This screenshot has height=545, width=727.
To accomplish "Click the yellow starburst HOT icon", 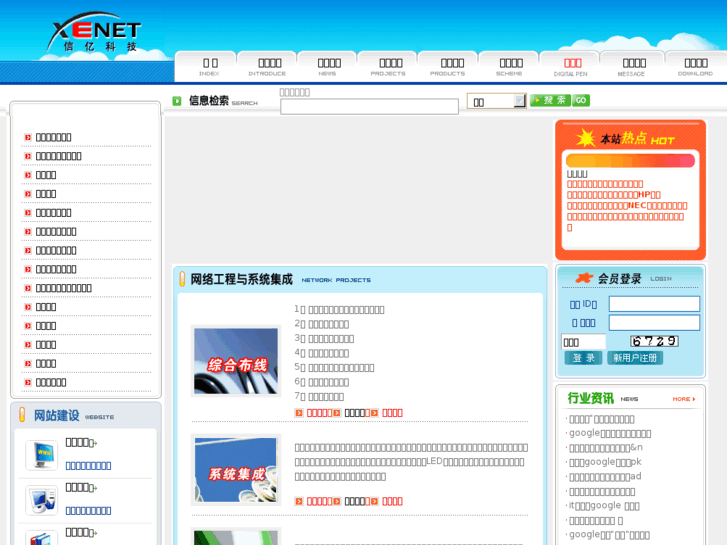I will pyautogui.click(x=586, y=138).
